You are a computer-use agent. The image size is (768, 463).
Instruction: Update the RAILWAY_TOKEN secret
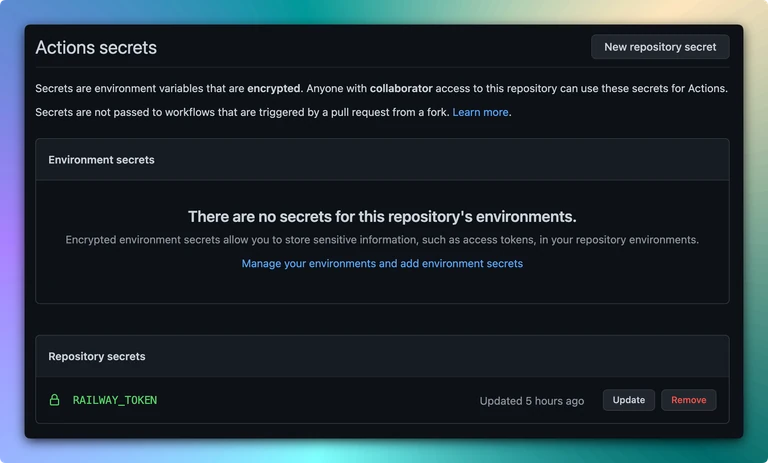pos(628,400)
